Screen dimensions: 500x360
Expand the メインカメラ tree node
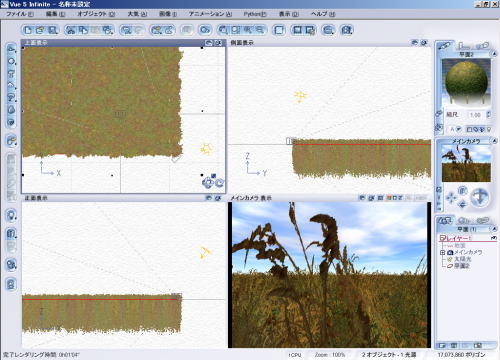coord(442,253)
